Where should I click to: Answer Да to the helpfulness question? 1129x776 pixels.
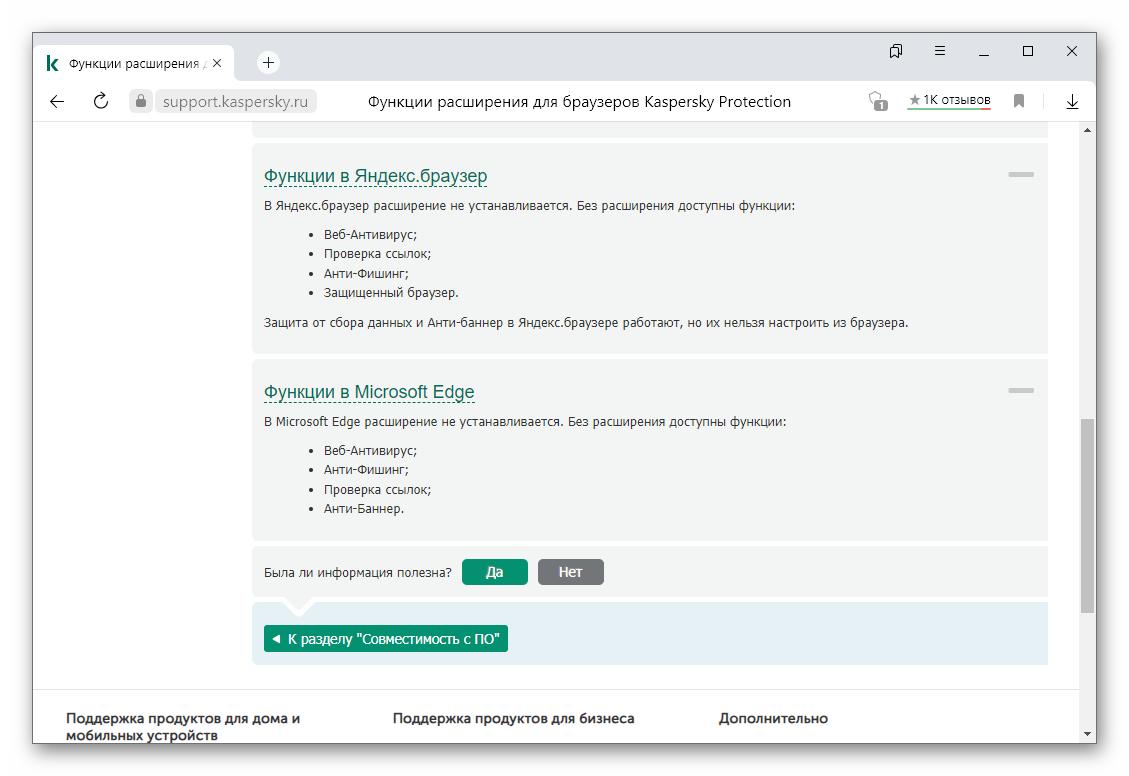495,572
